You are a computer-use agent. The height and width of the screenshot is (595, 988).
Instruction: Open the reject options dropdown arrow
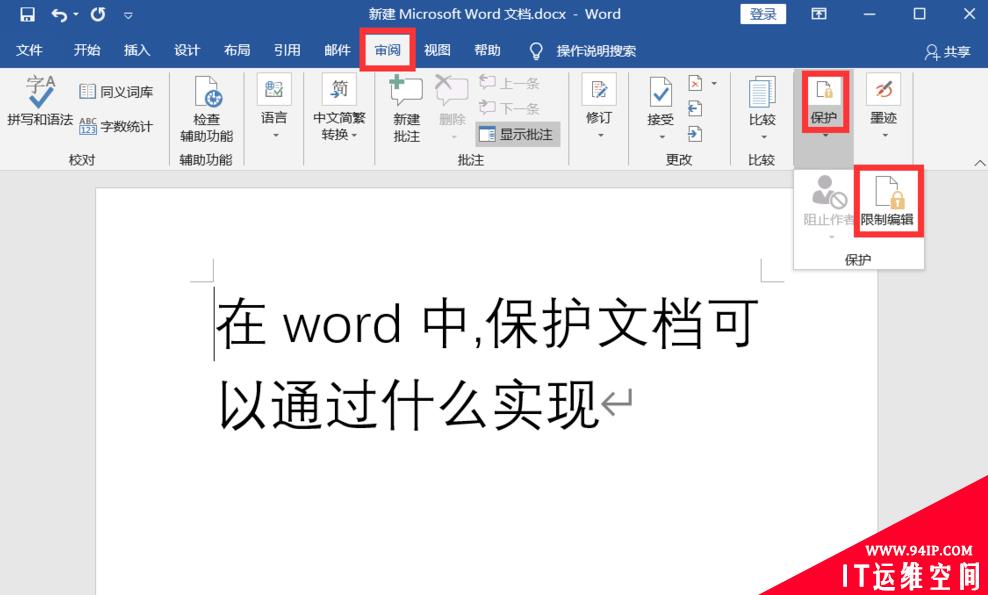point(714,83)
